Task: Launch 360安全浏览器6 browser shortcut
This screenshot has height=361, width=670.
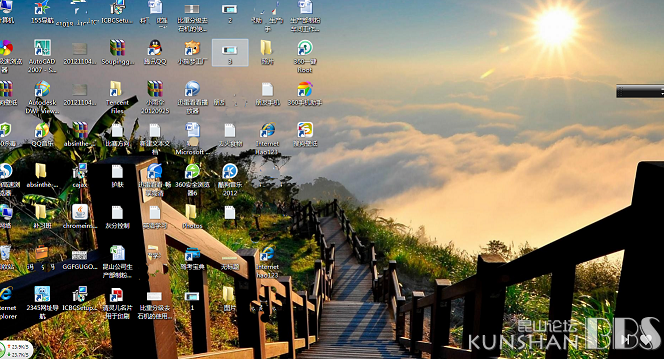Action: pyautogui.click(x=192, y=179)
